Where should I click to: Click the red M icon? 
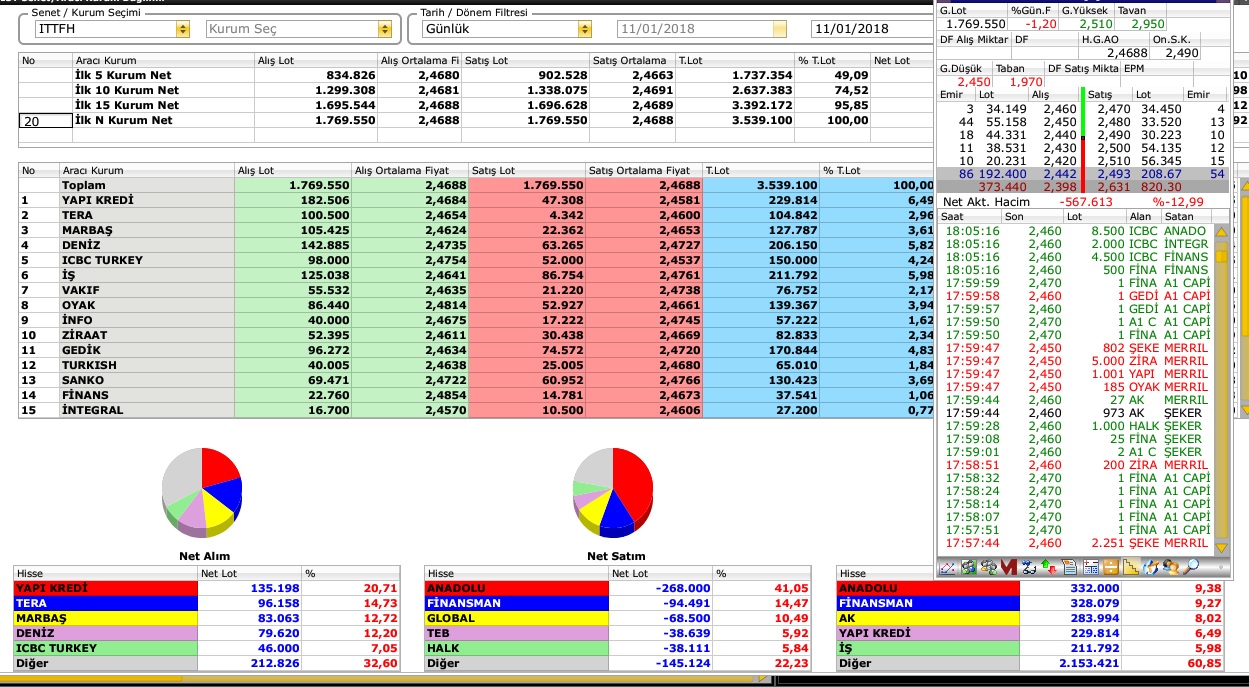click(1008, 568)
